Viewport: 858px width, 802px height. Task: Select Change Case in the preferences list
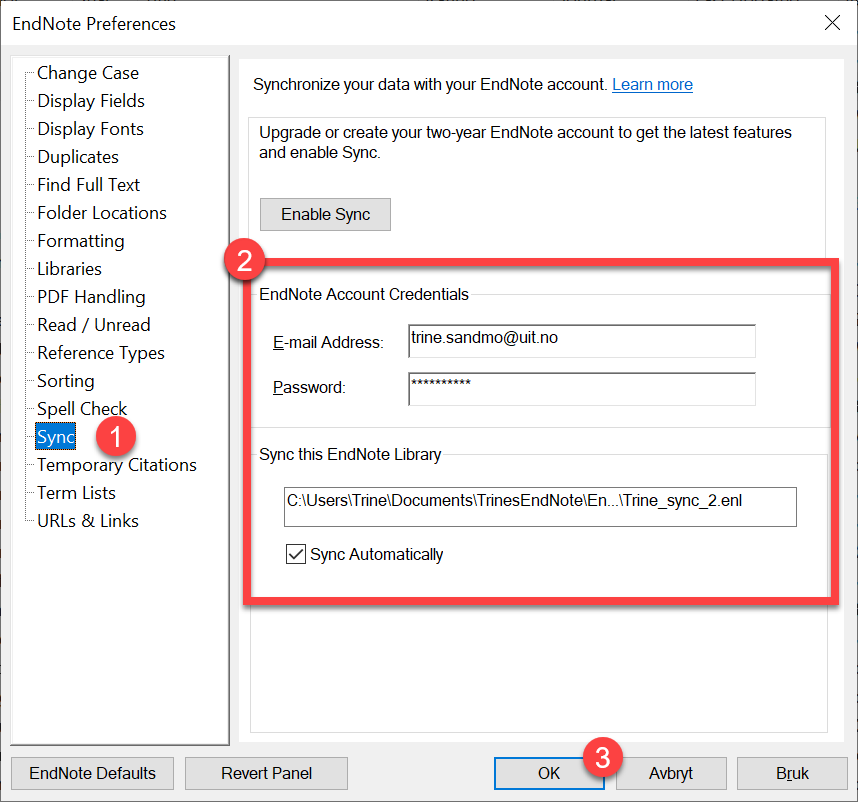point(87,73)
